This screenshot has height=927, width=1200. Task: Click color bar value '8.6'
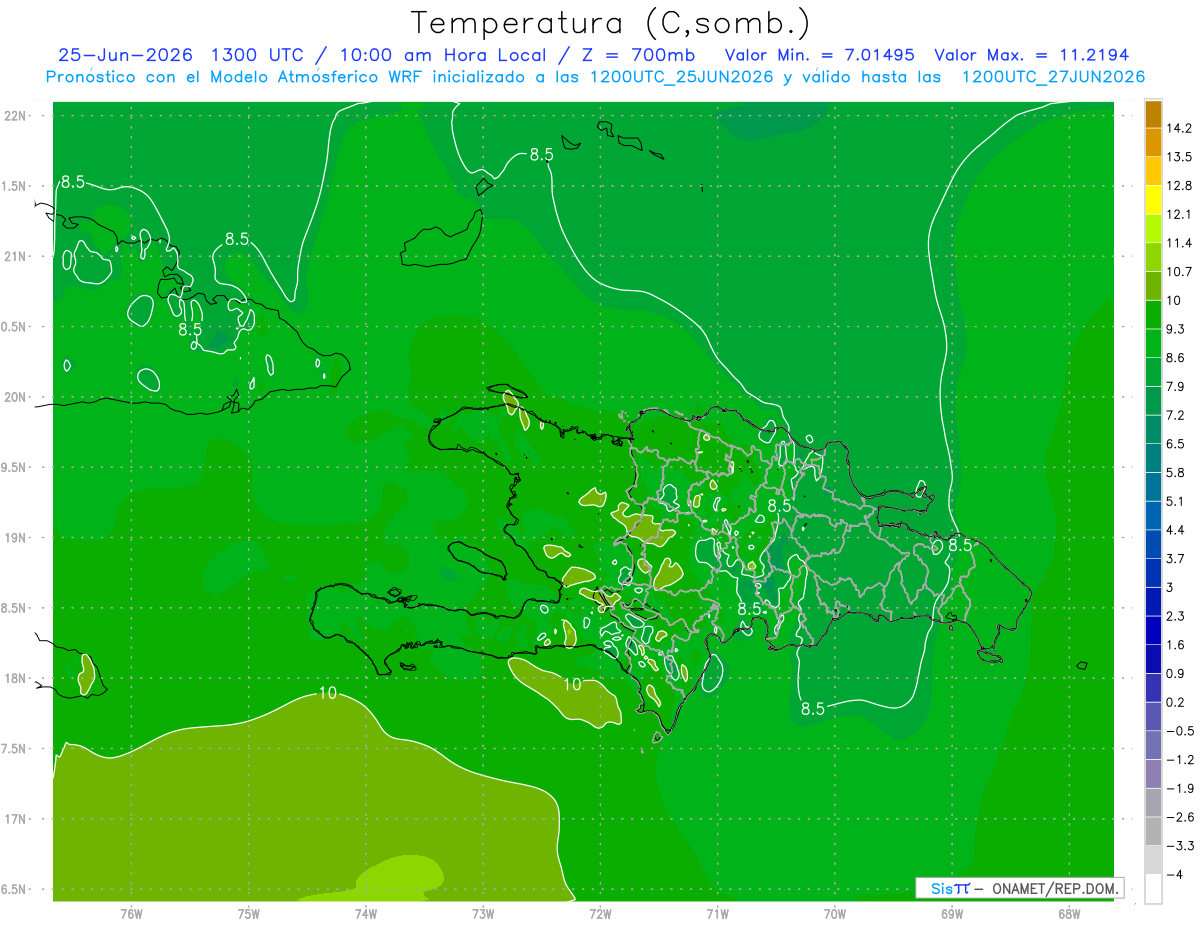[x=1176, y=358]
